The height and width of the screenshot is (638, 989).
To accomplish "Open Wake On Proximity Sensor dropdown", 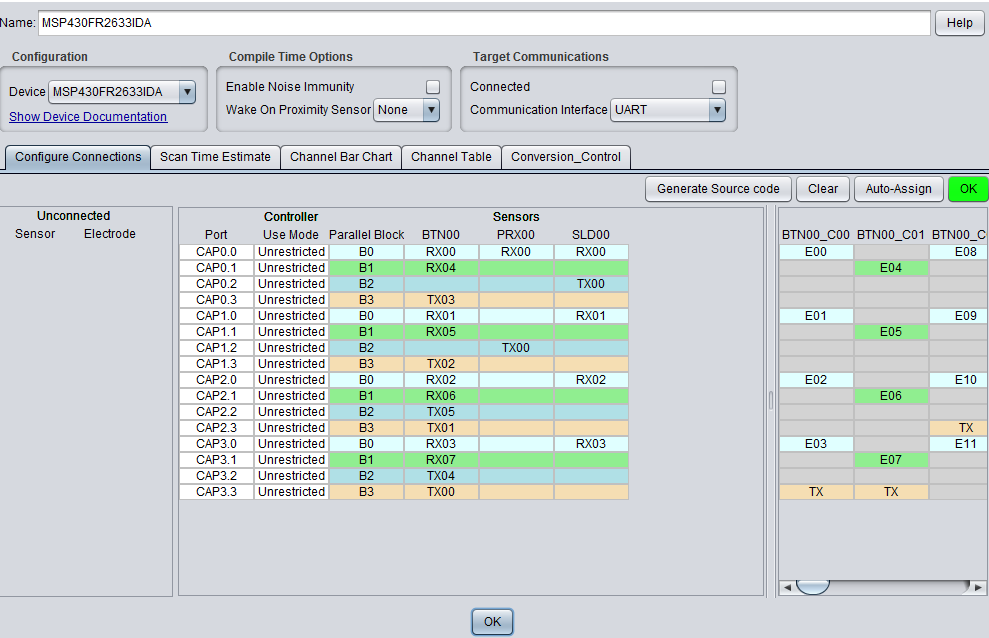I will [x=431, y=110].
